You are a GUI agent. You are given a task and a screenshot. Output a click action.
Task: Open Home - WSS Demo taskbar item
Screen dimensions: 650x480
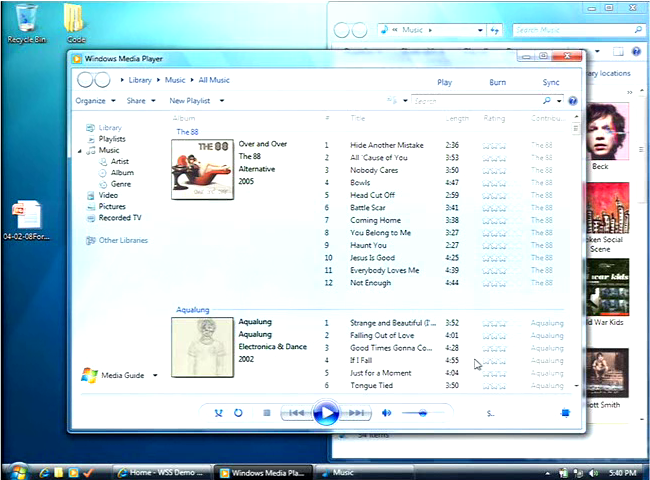point(162,473)
